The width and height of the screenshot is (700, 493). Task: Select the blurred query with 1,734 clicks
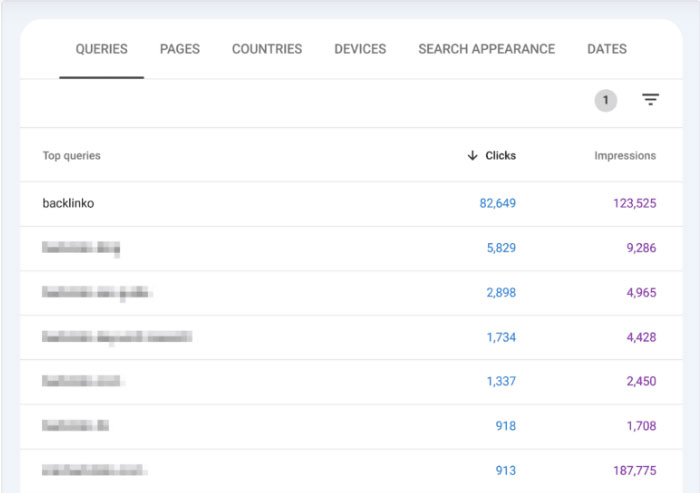point(117,337)
